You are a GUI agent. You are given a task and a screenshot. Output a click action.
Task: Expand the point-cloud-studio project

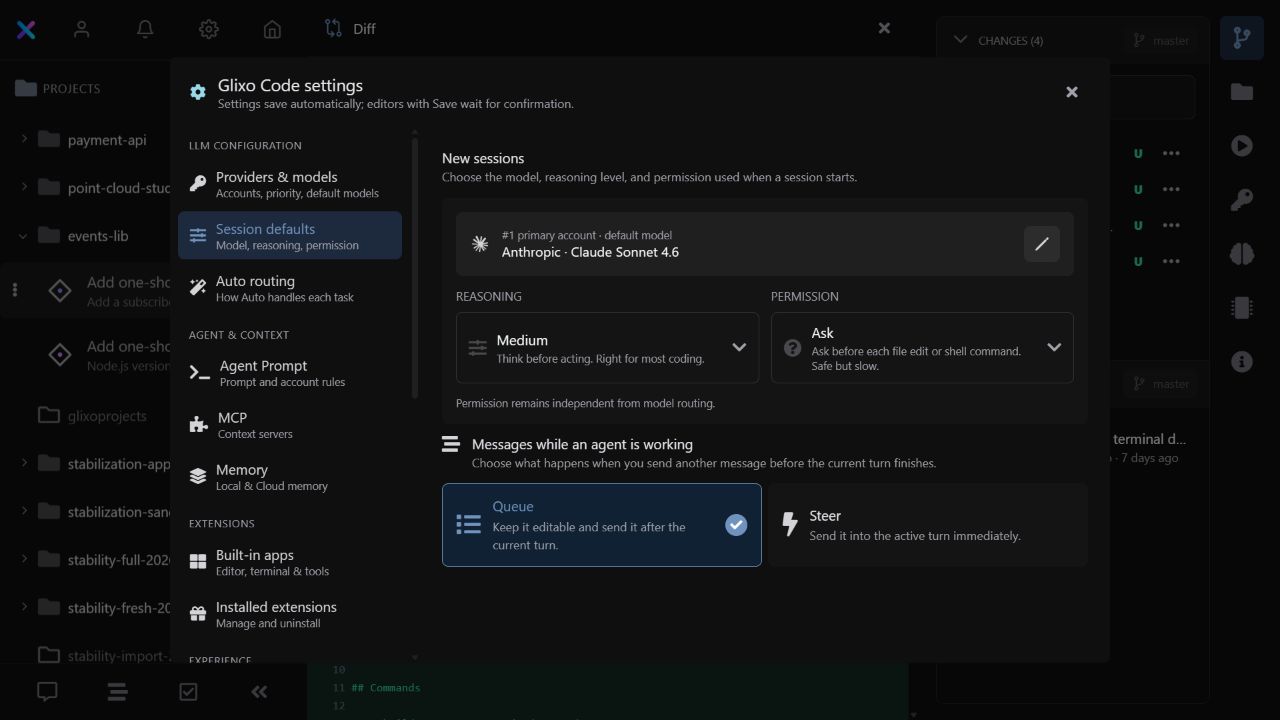(24, 187)
